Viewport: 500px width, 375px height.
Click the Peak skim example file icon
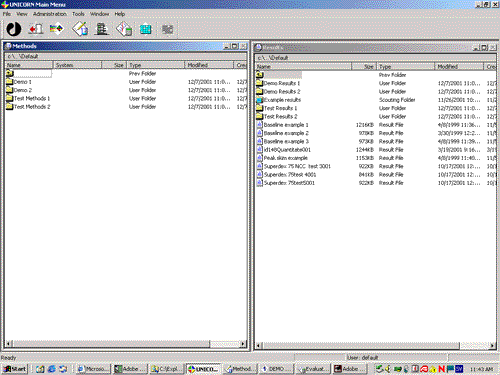tap(260, 158)
